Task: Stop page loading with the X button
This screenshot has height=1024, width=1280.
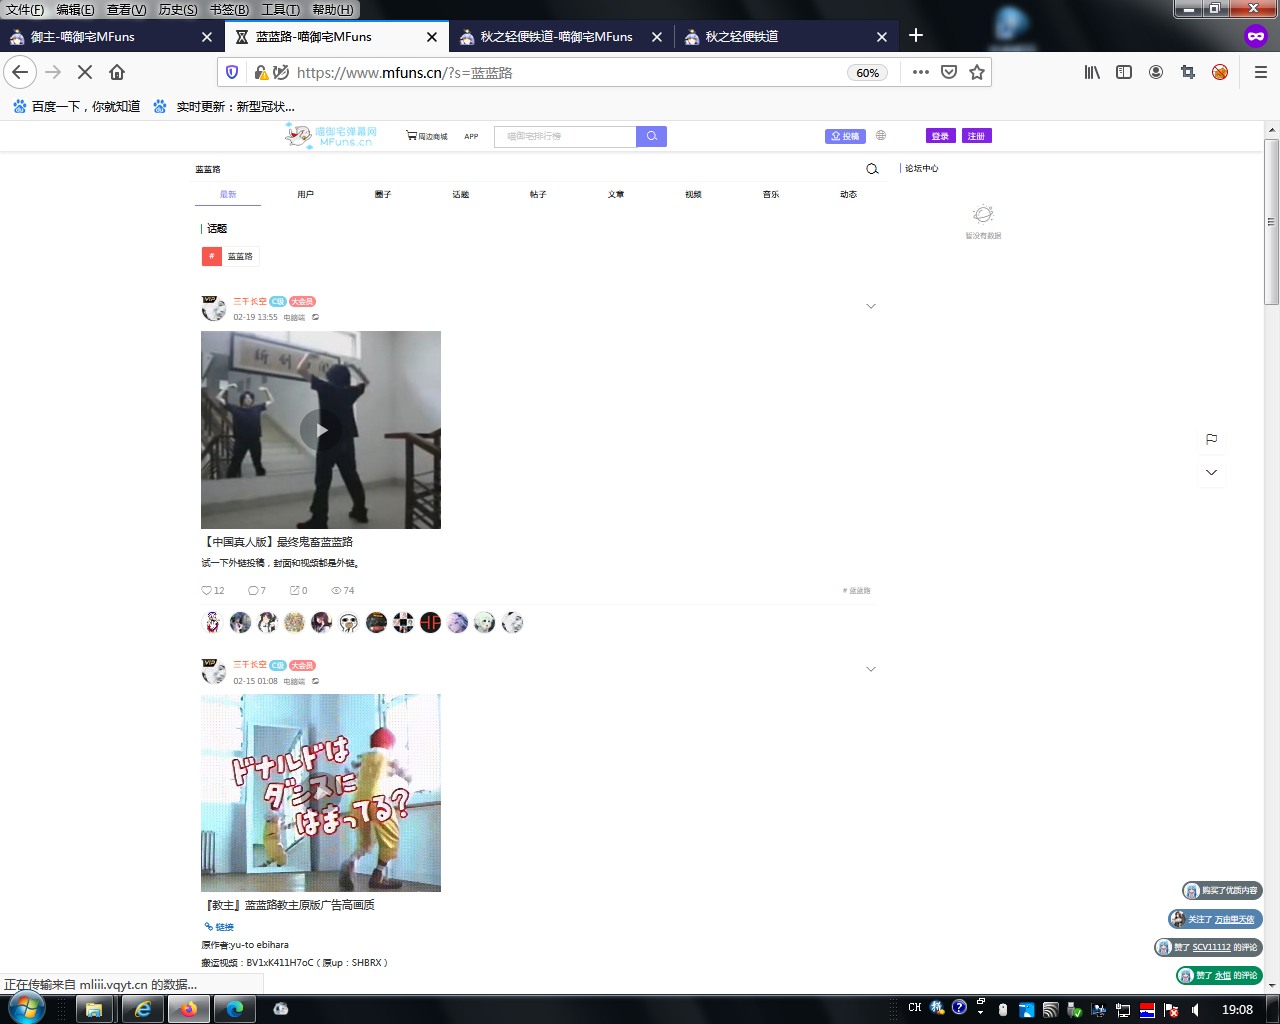Action: coord(85,72)
